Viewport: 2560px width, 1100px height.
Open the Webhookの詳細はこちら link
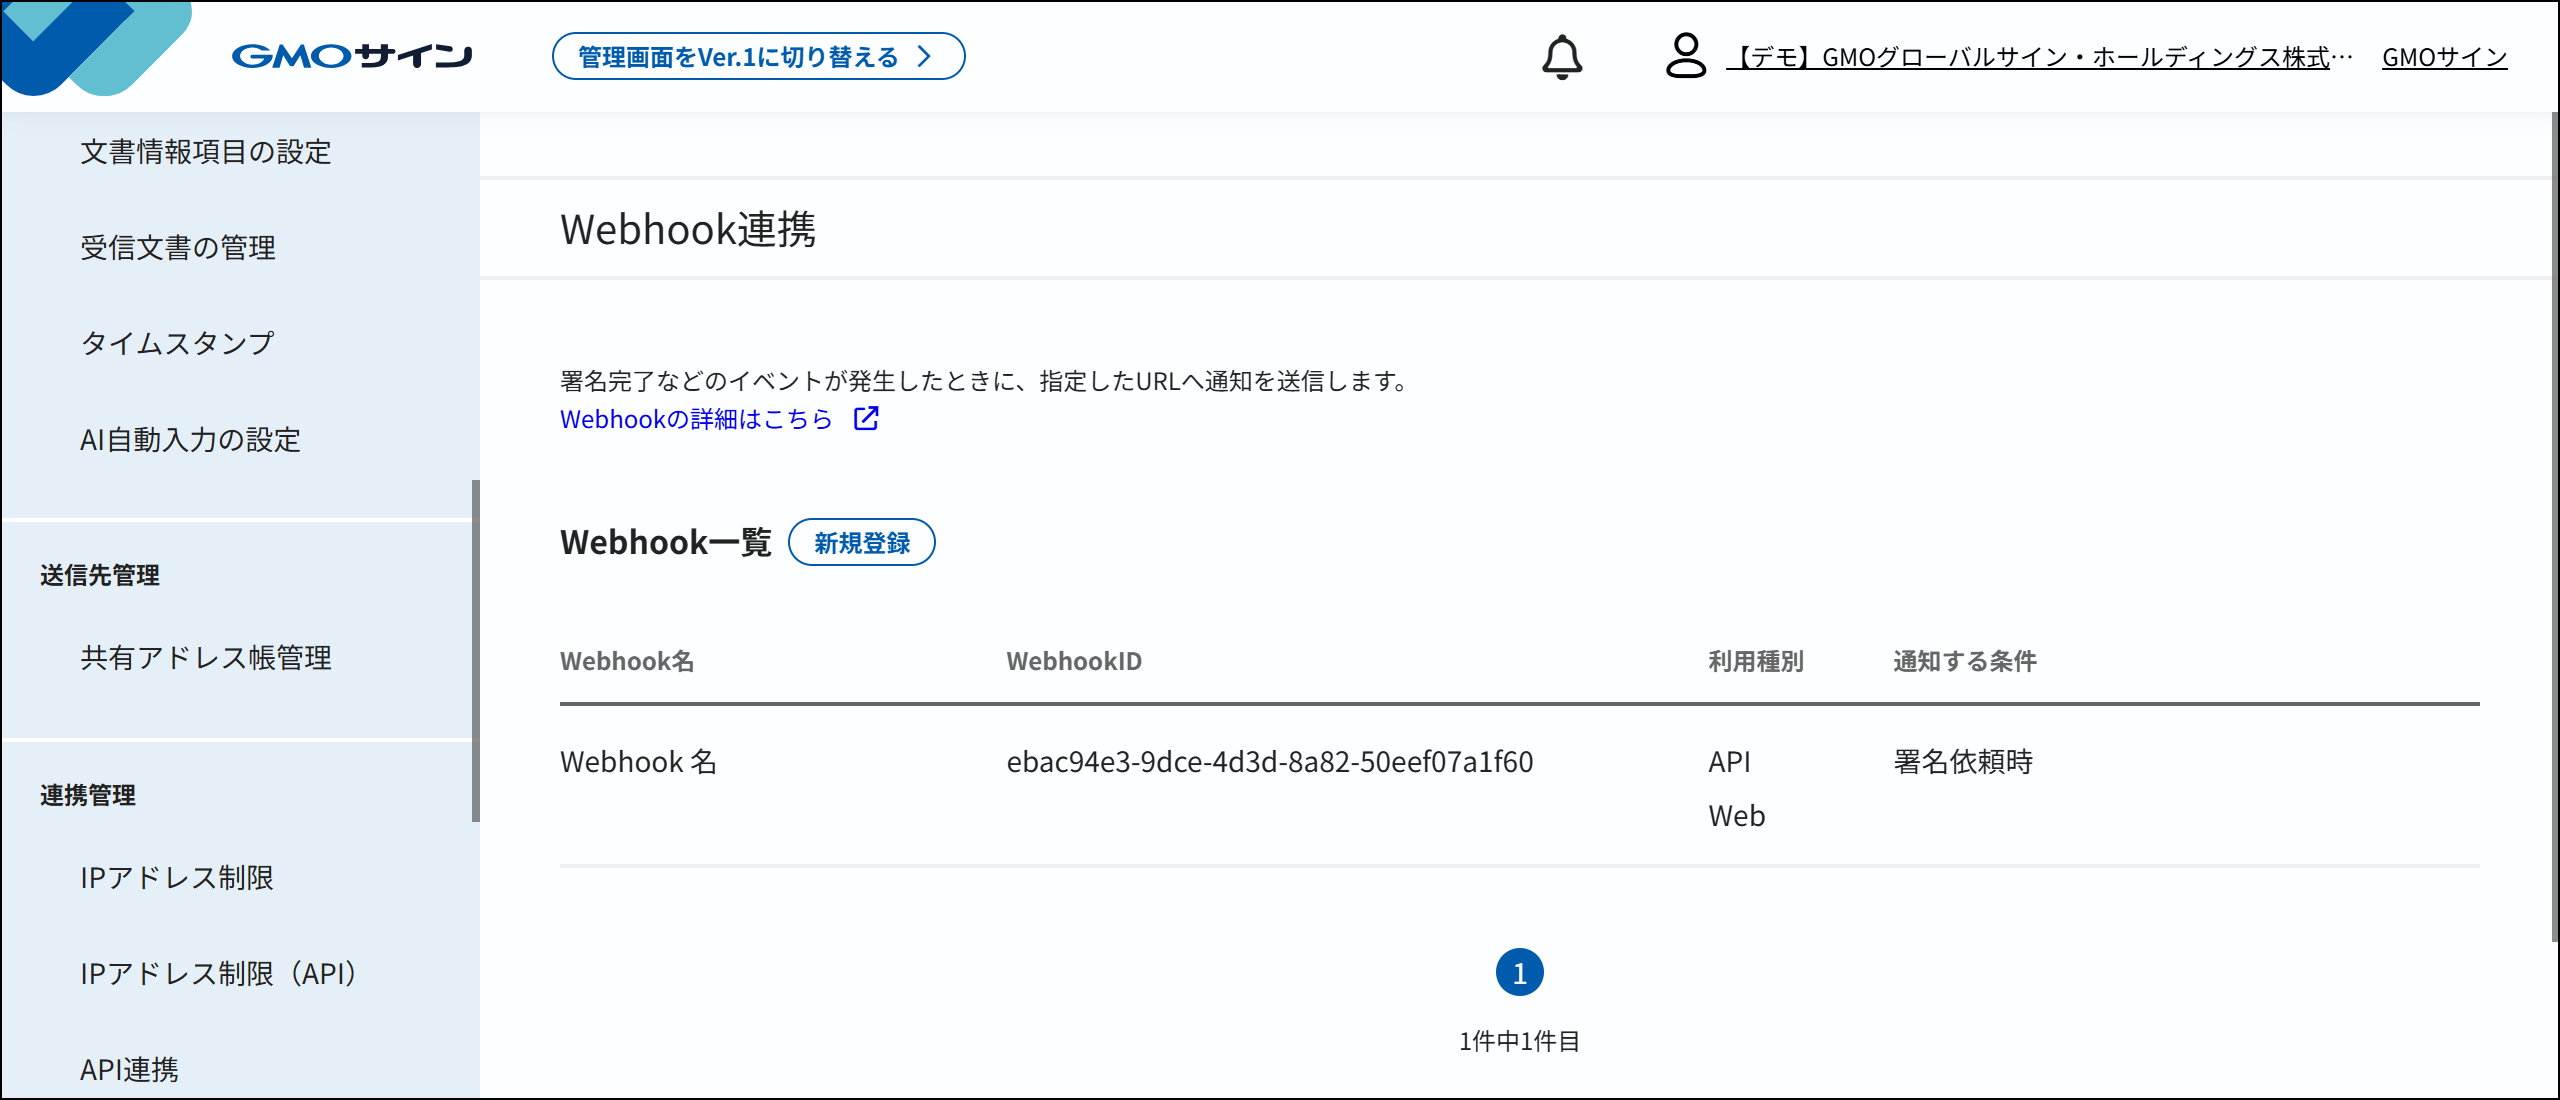point(696,419)
